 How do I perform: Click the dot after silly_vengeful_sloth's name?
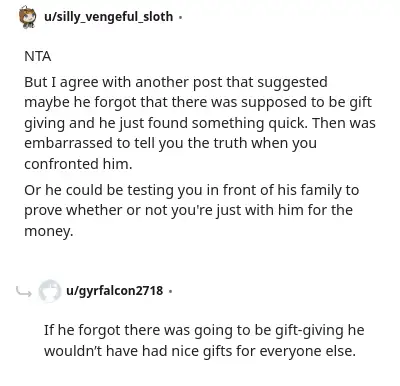tap(180, 17)
